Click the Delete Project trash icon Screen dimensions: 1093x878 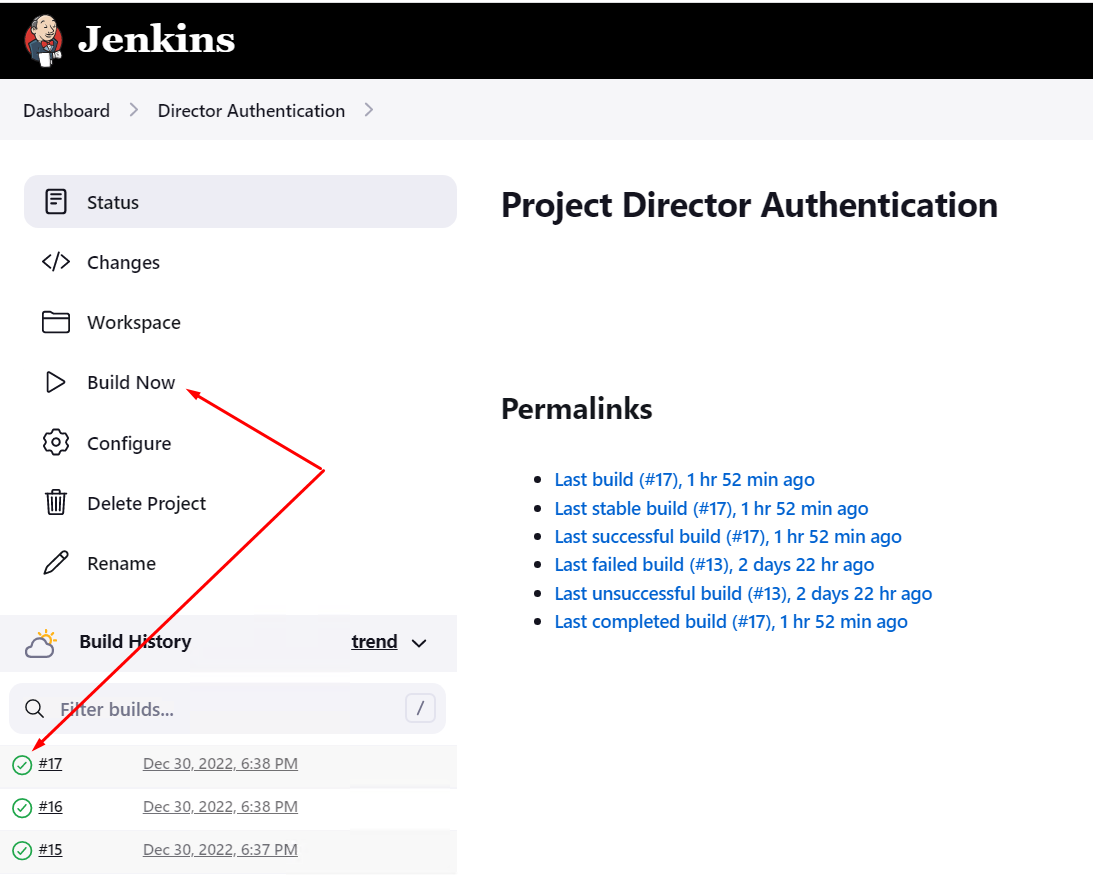coord(57,503)
